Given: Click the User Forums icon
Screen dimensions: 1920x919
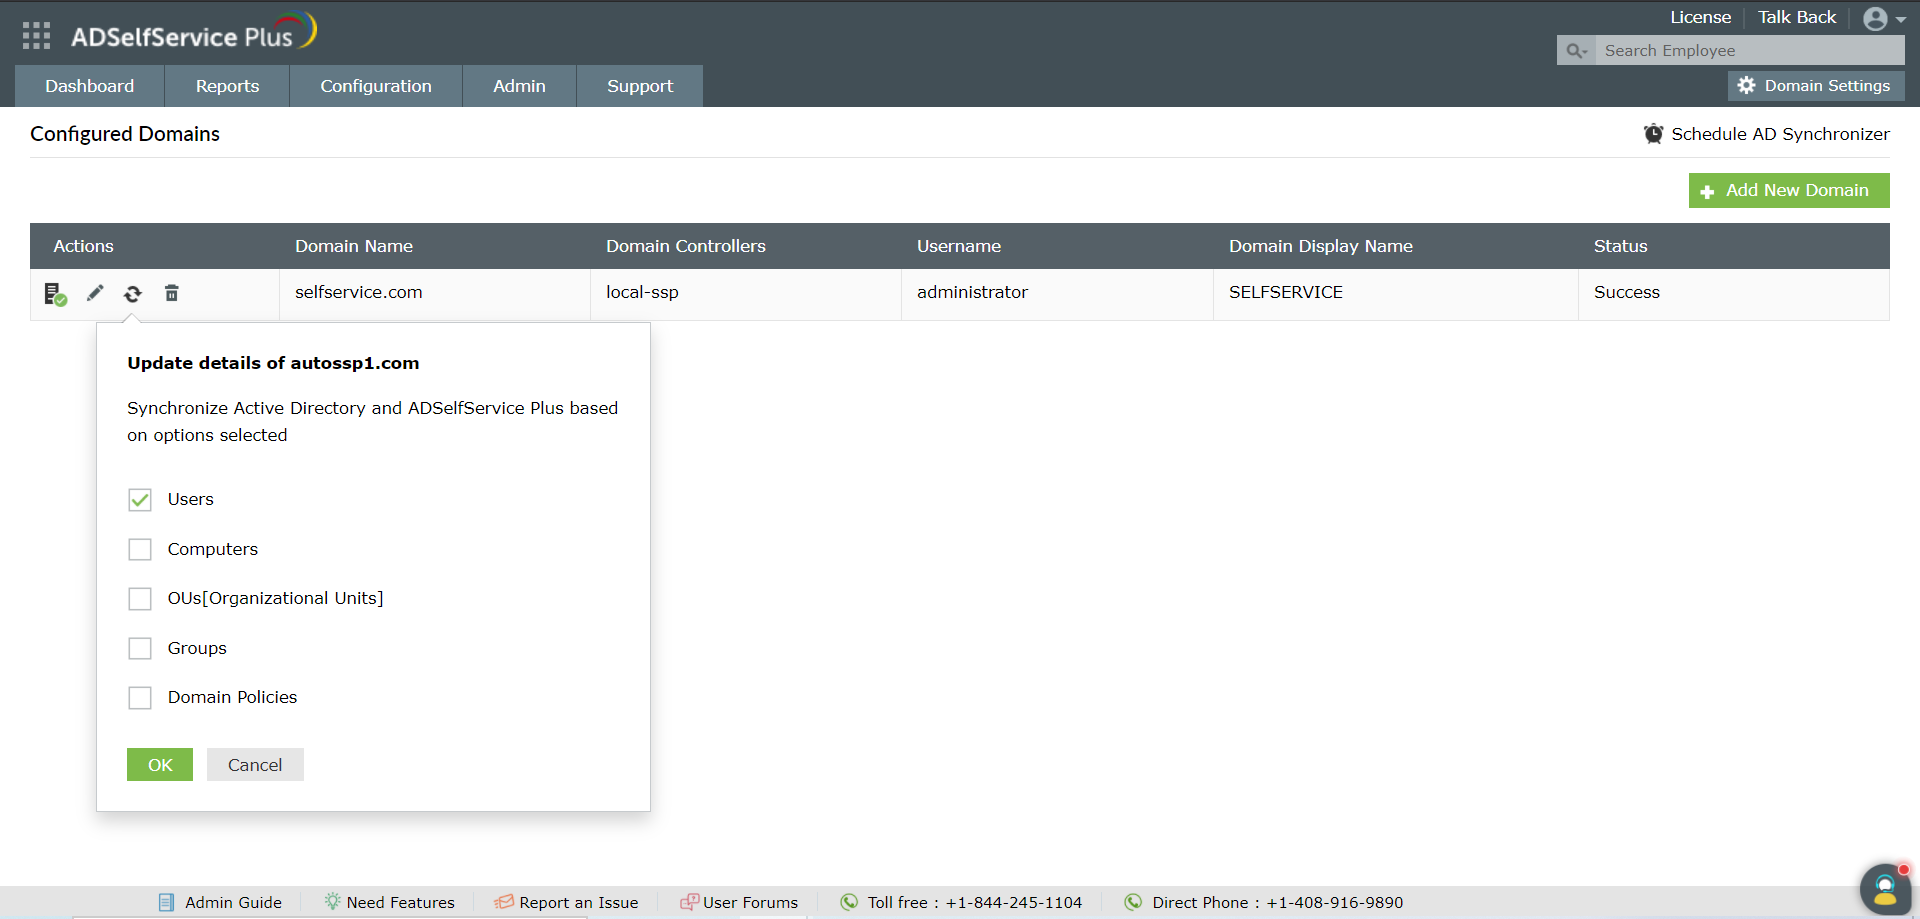Looking at the screenshot, I should [x=689, y=902].
